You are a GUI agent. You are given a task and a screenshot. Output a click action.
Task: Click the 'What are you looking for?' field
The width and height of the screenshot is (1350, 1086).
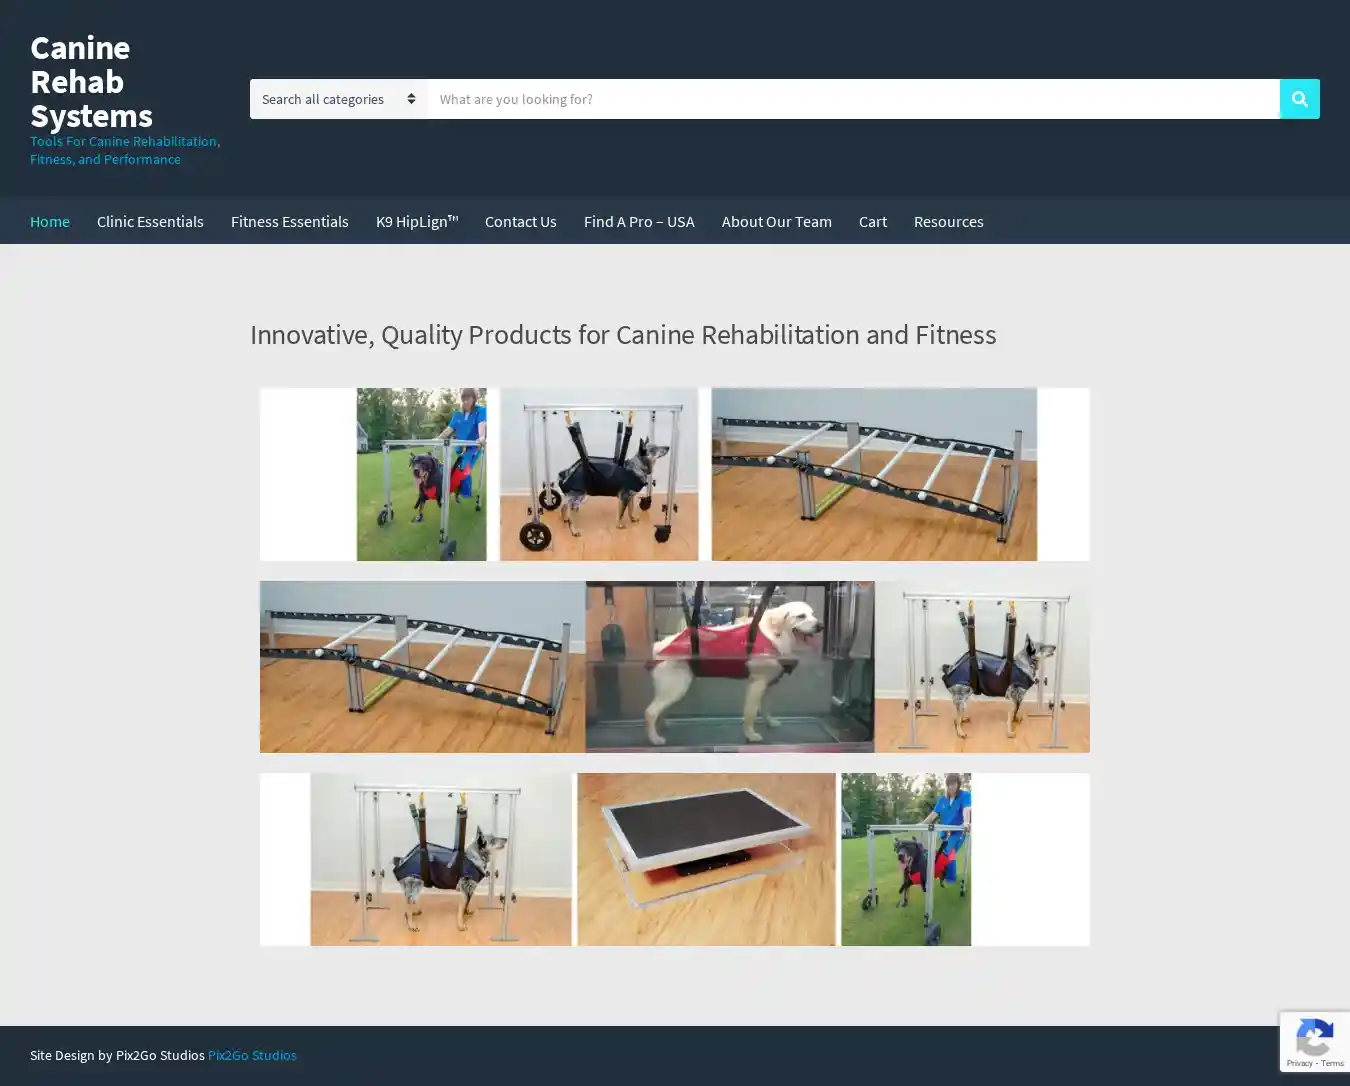tap(852, 99)
